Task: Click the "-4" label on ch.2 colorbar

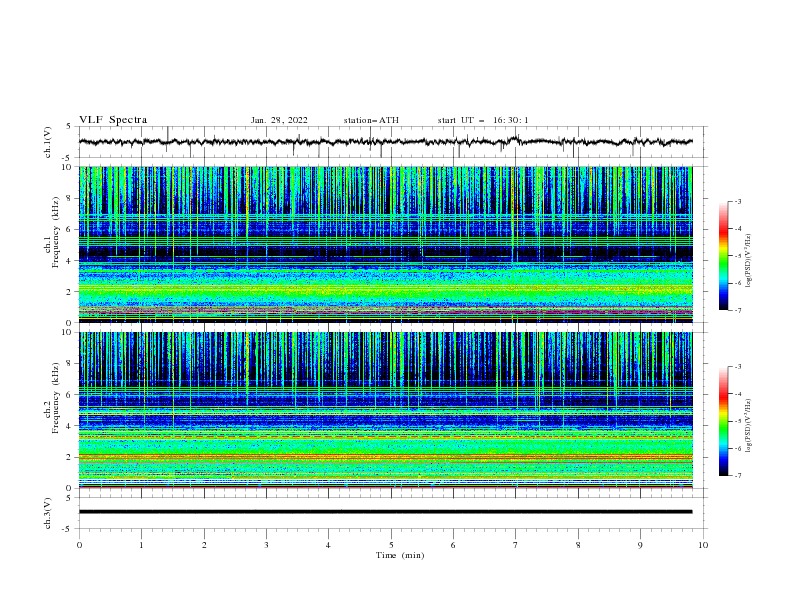Action: point(738,394)
